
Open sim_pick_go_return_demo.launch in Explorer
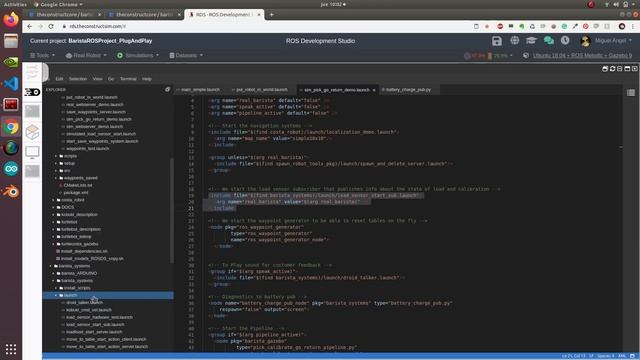(x=99, y=119)
